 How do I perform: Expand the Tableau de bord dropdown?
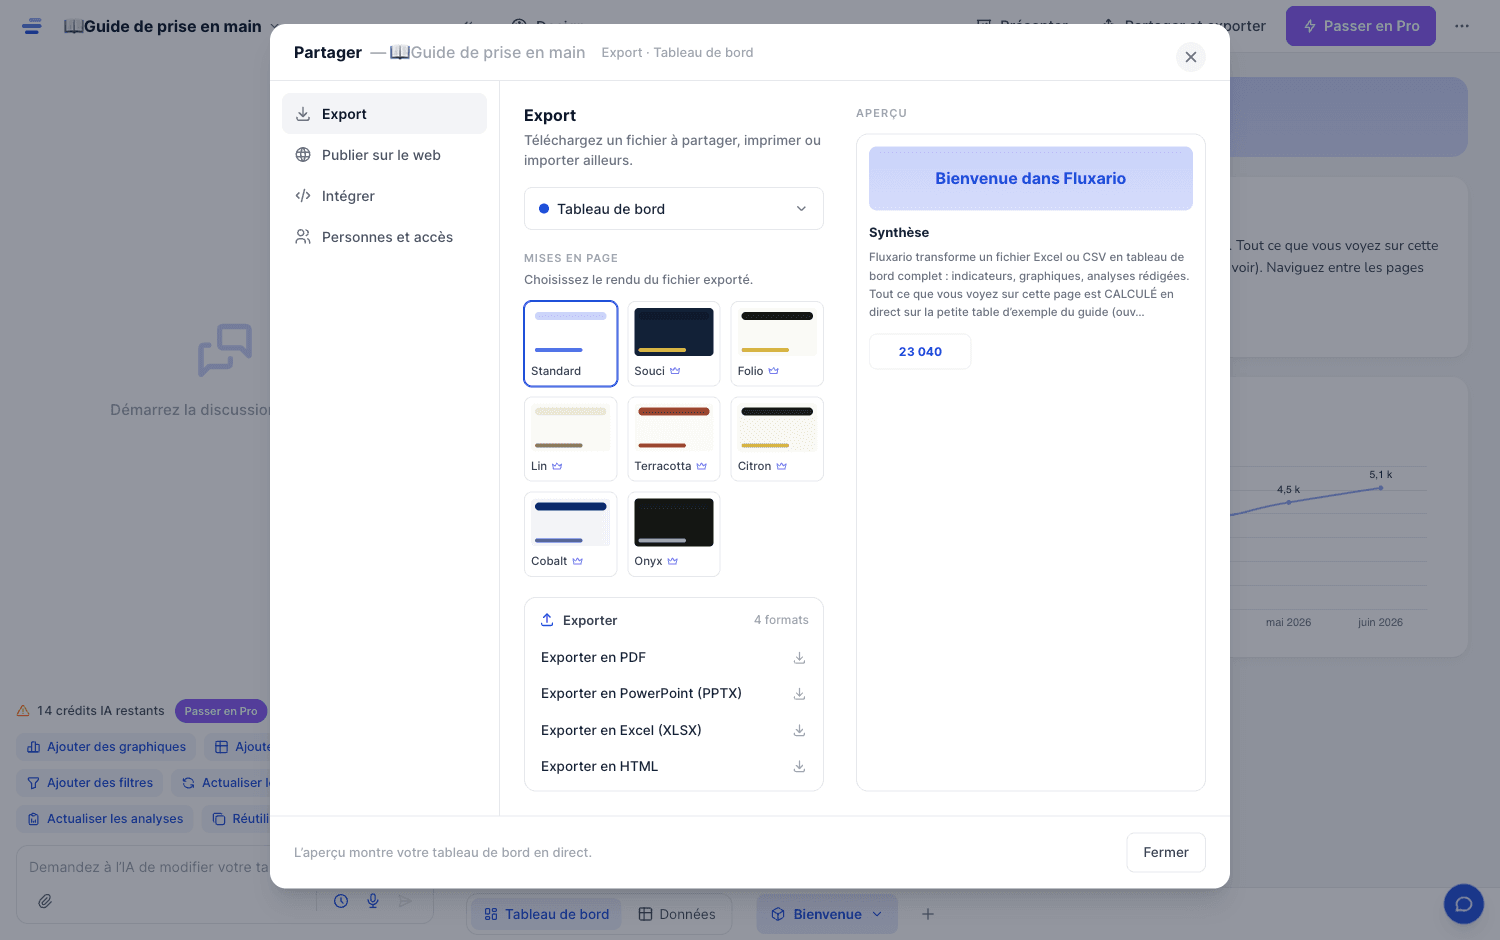click(674, 209)
